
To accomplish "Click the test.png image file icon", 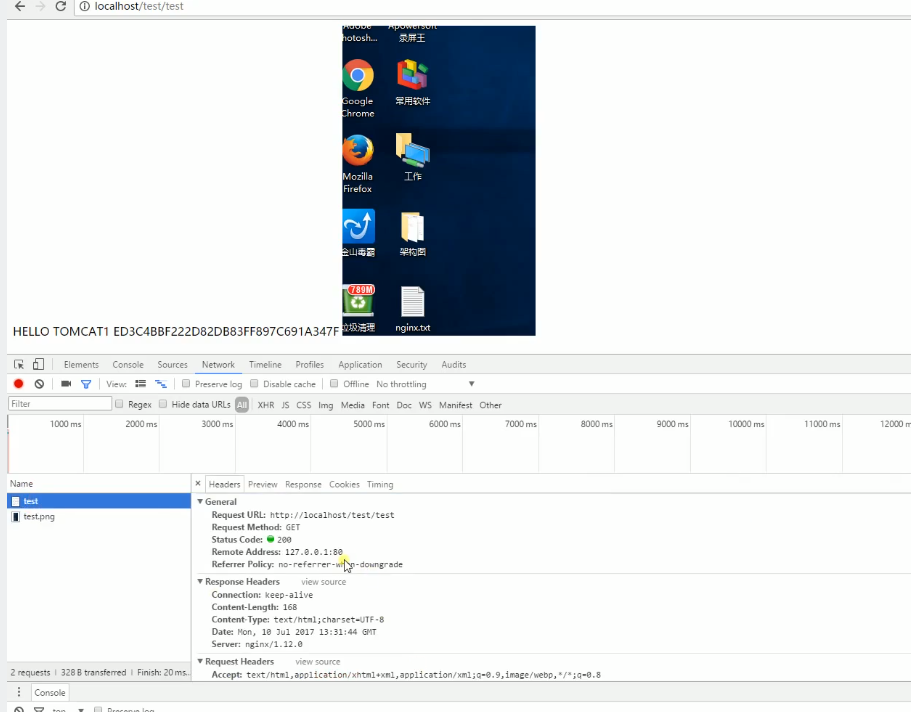I will click(x=16, y=517).
